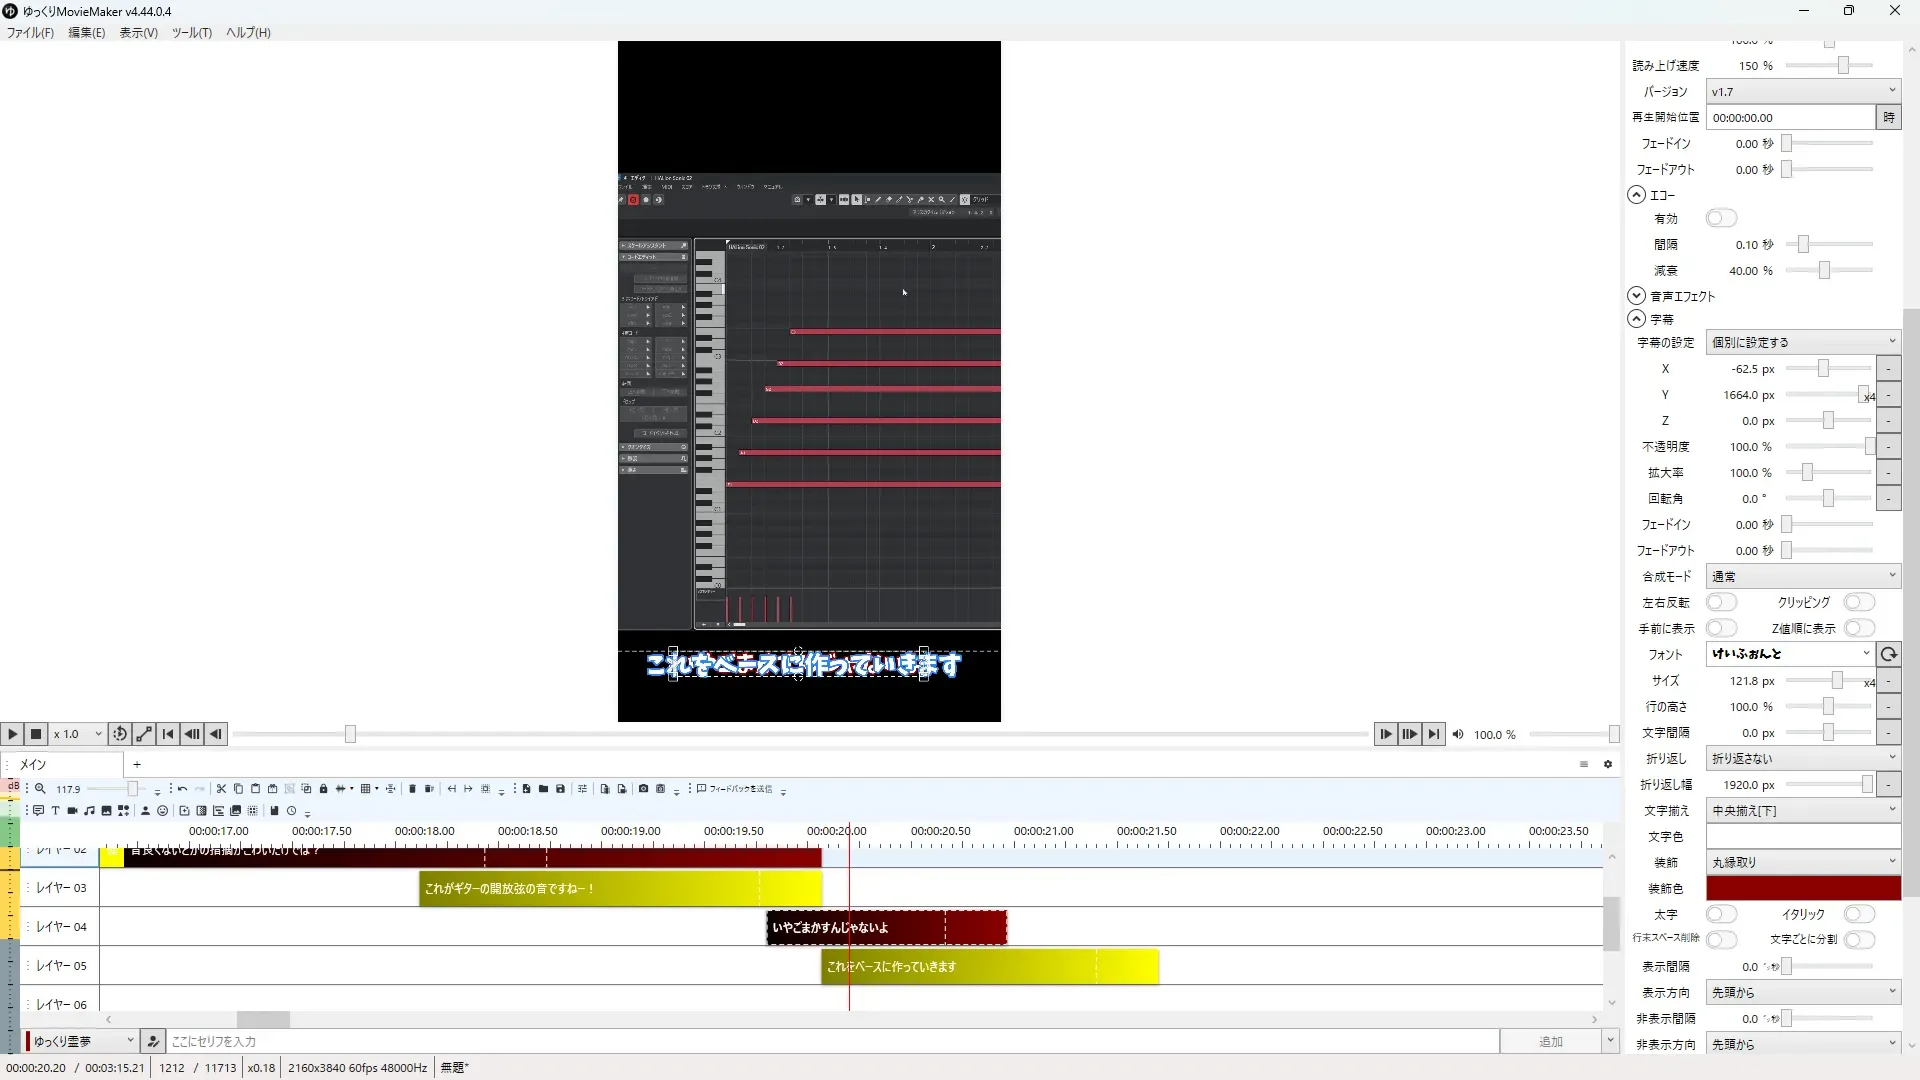Toggle the エコー 有効 switch

tap(1721, 218)
